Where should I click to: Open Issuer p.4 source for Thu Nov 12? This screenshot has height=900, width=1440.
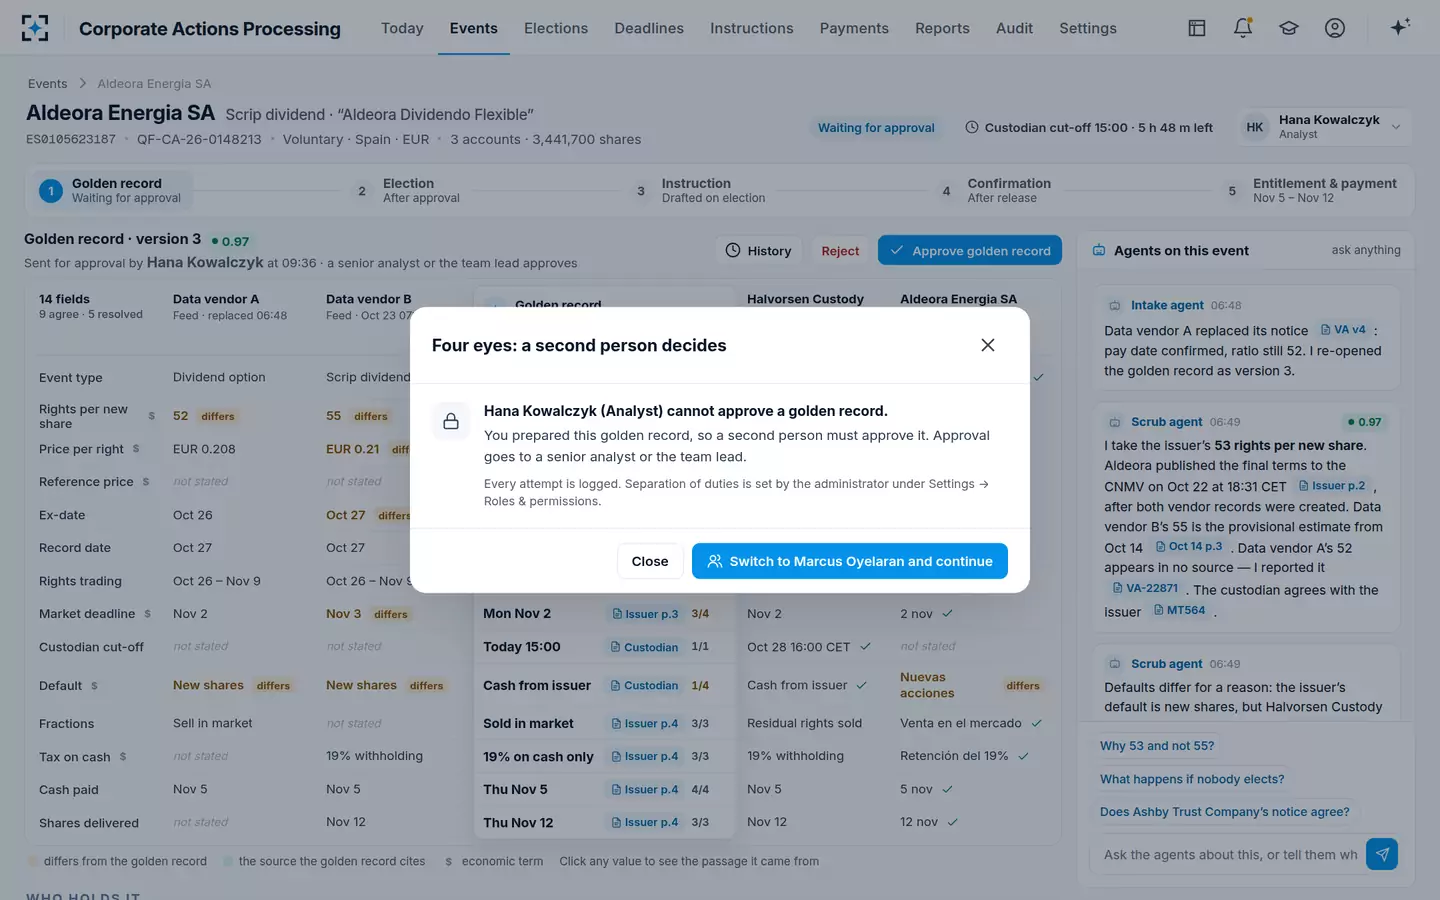tap(645, 822)
